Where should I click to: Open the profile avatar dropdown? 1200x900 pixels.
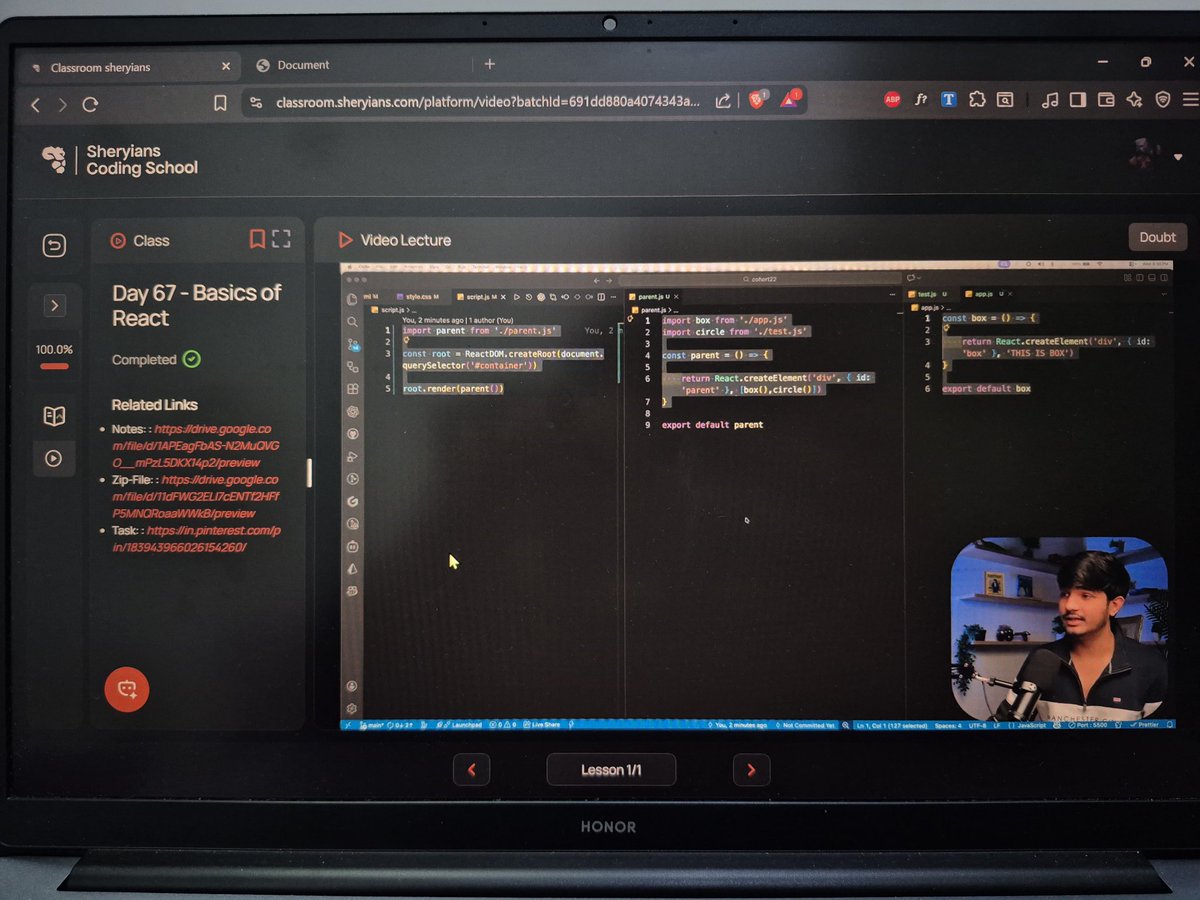[1155, 155]
